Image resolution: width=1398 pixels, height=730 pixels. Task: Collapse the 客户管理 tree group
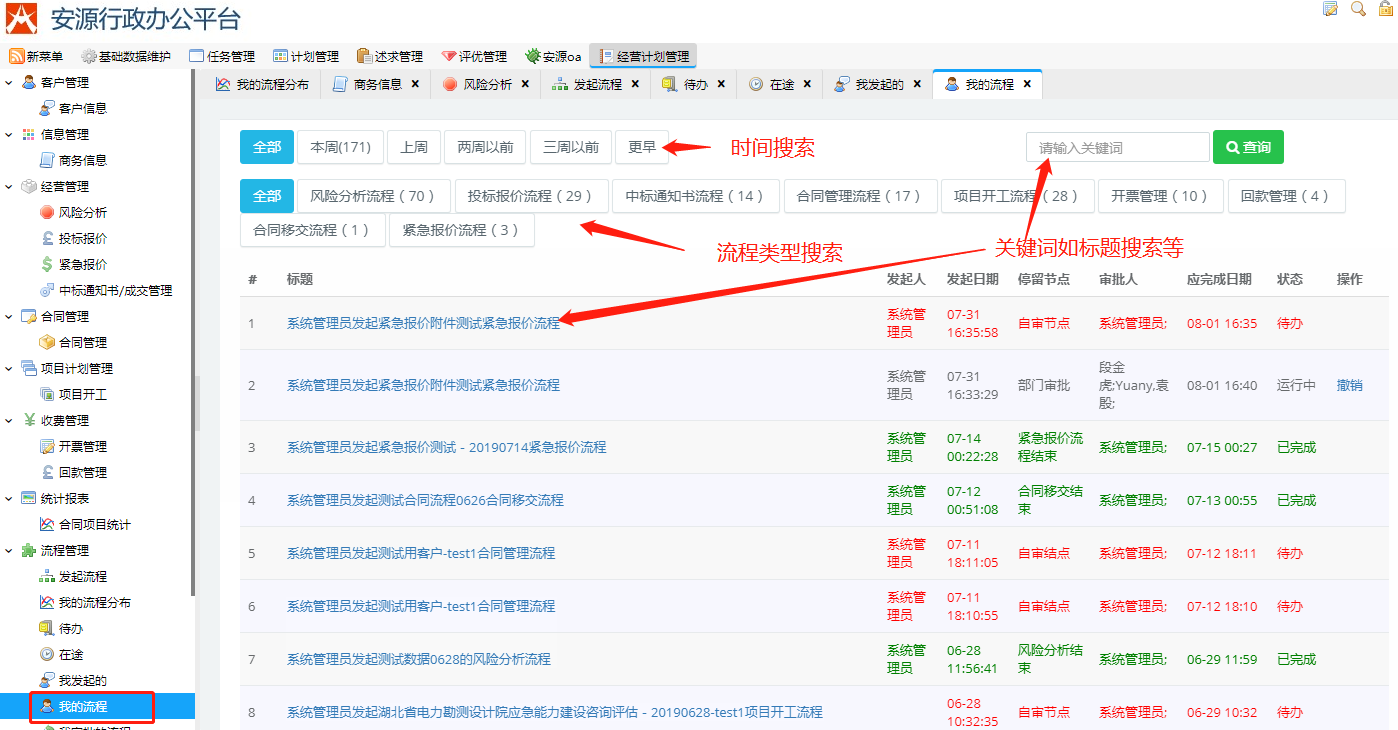[9, 82]
